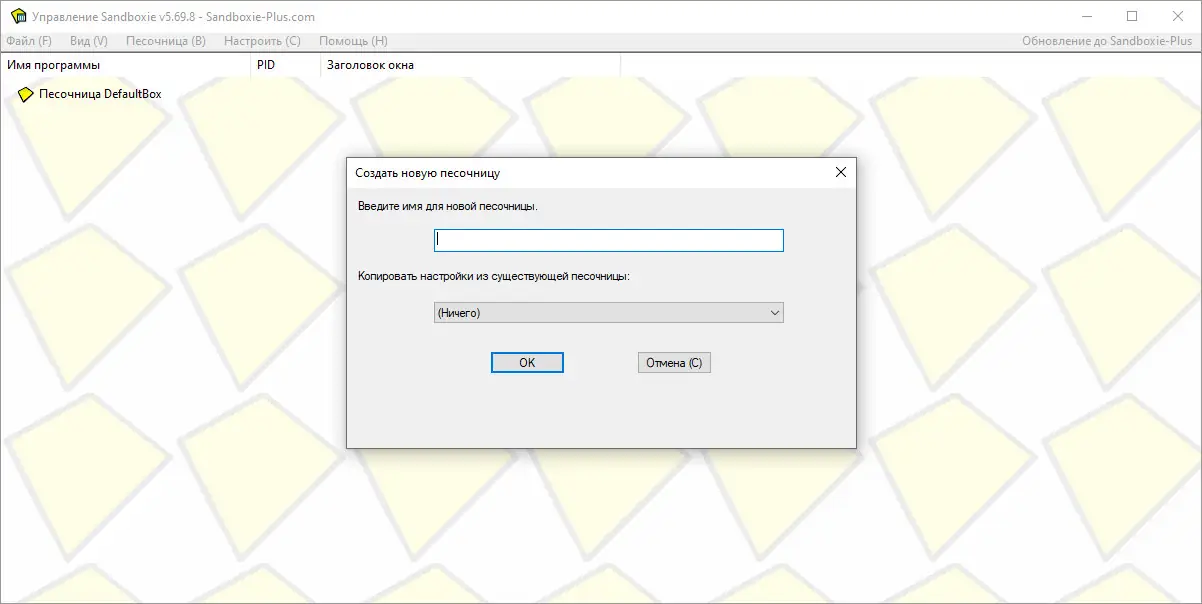1202x604 pixels.
Task: Open the Настроить (C) menu
Action: click(262, 41)
